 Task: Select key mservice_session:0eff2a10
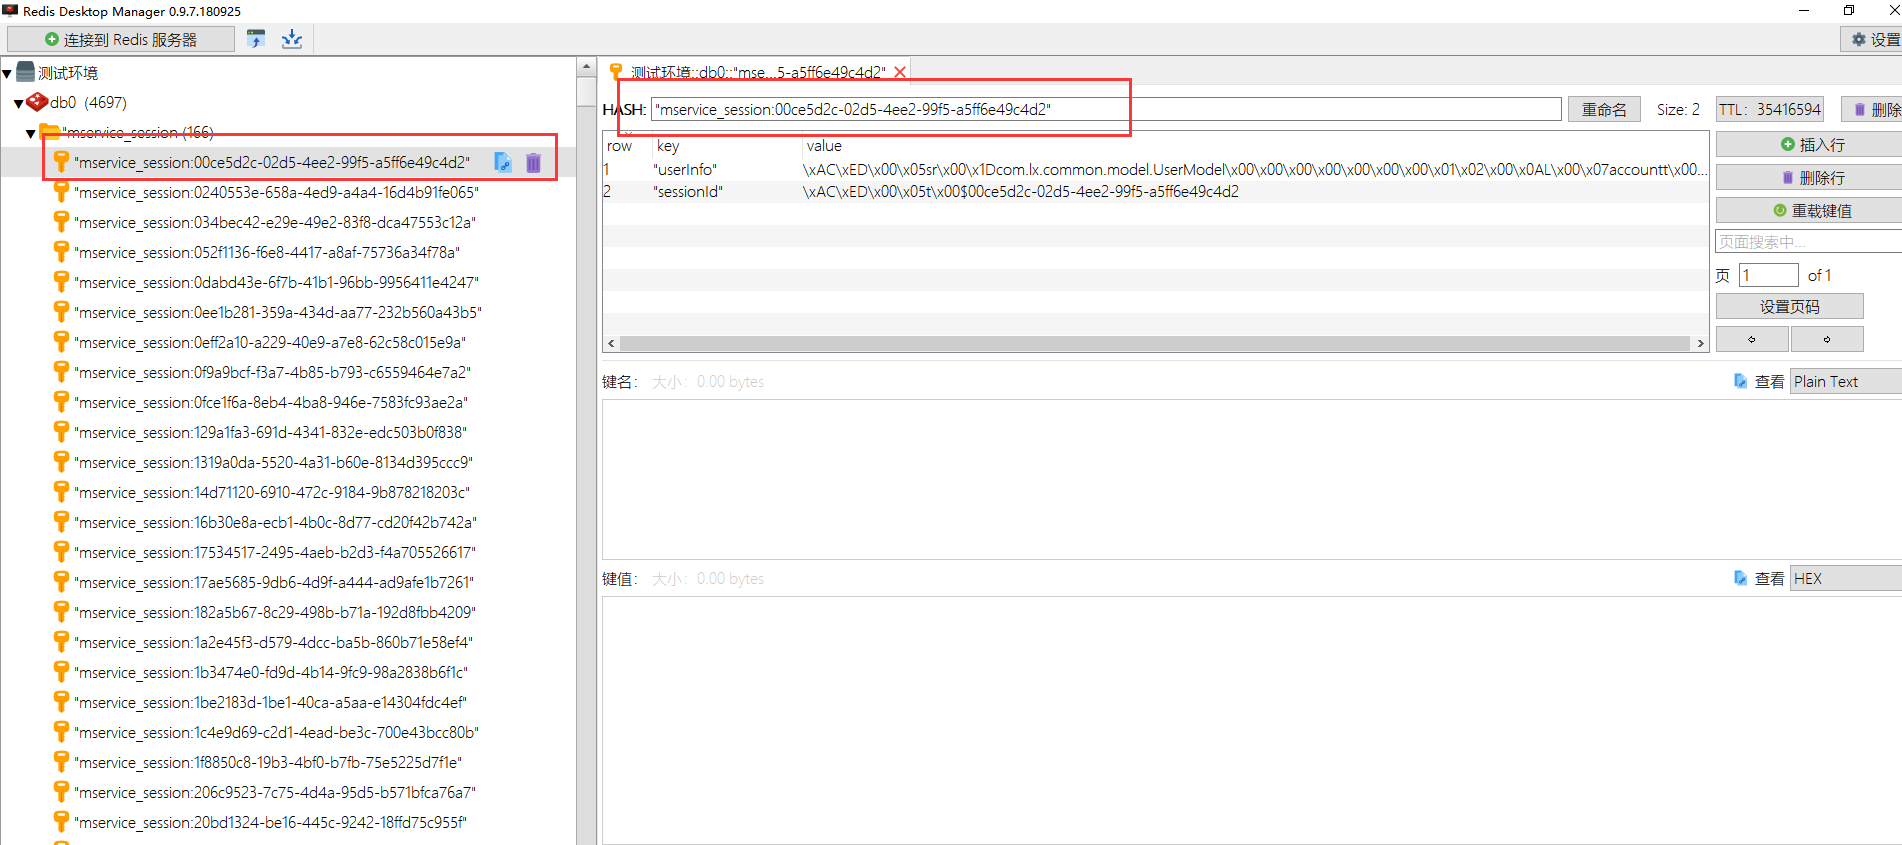(x=270, y=342)
